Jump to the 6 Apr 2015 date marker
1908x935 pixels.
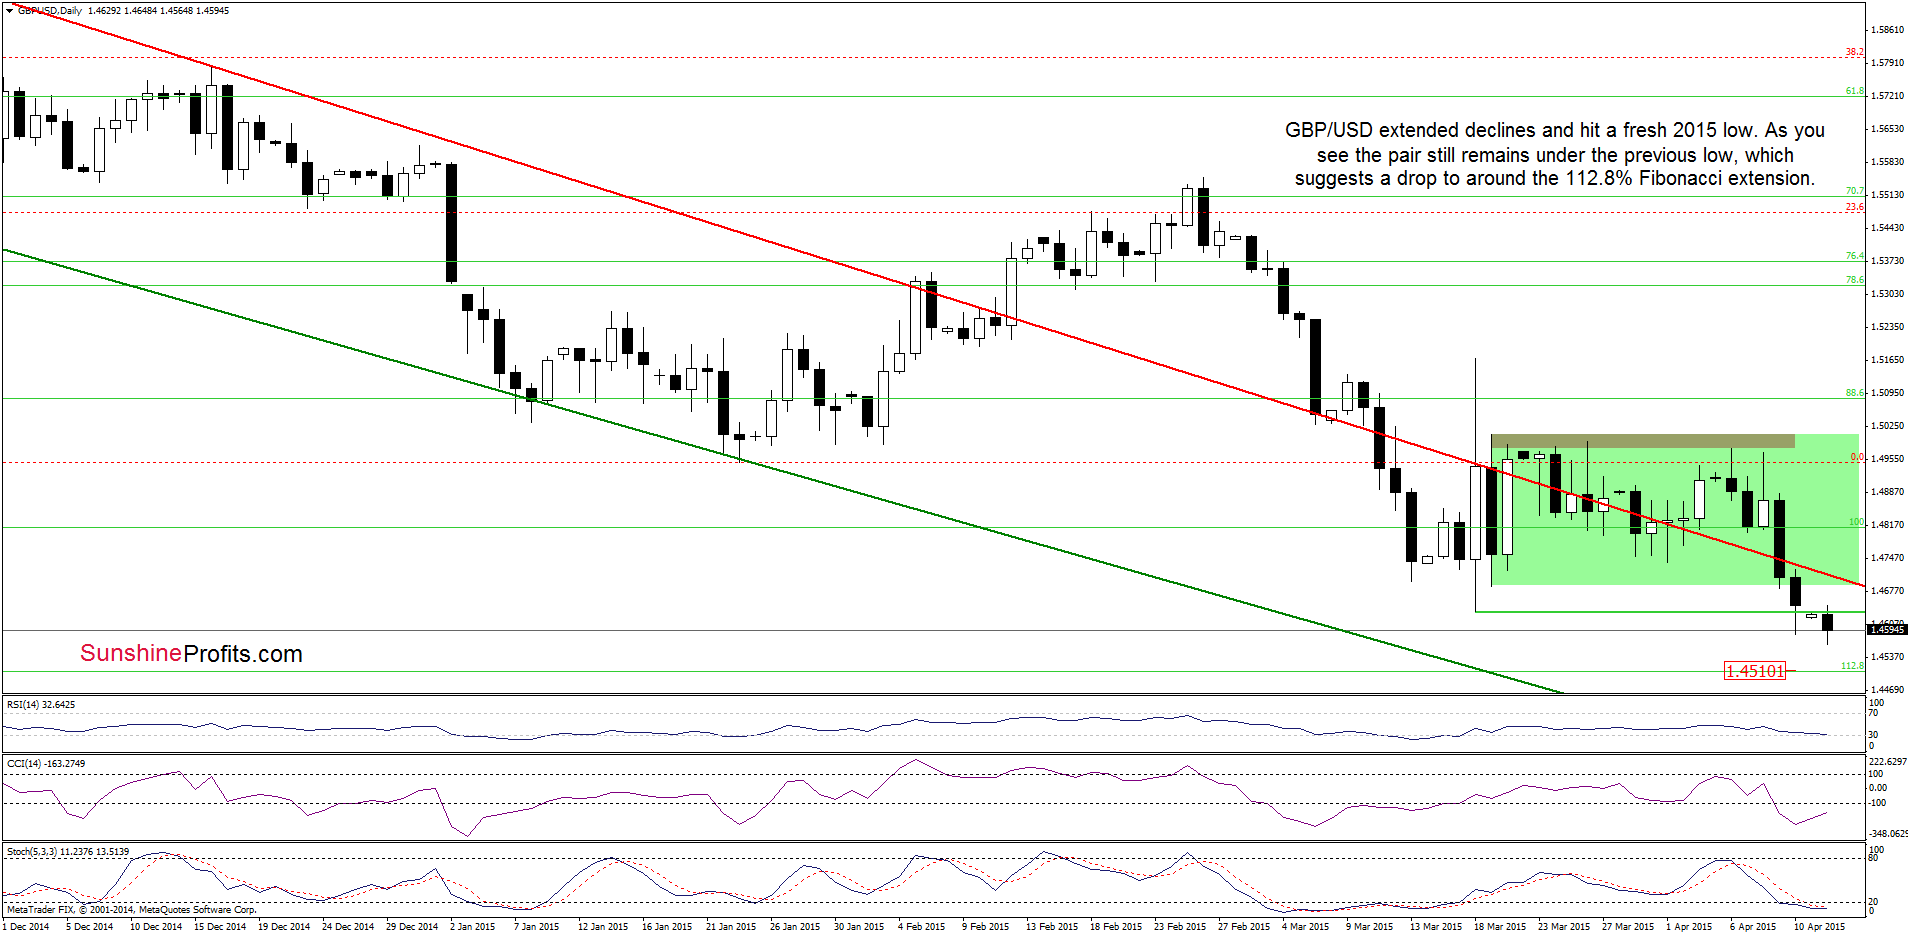click(1753, 927)
